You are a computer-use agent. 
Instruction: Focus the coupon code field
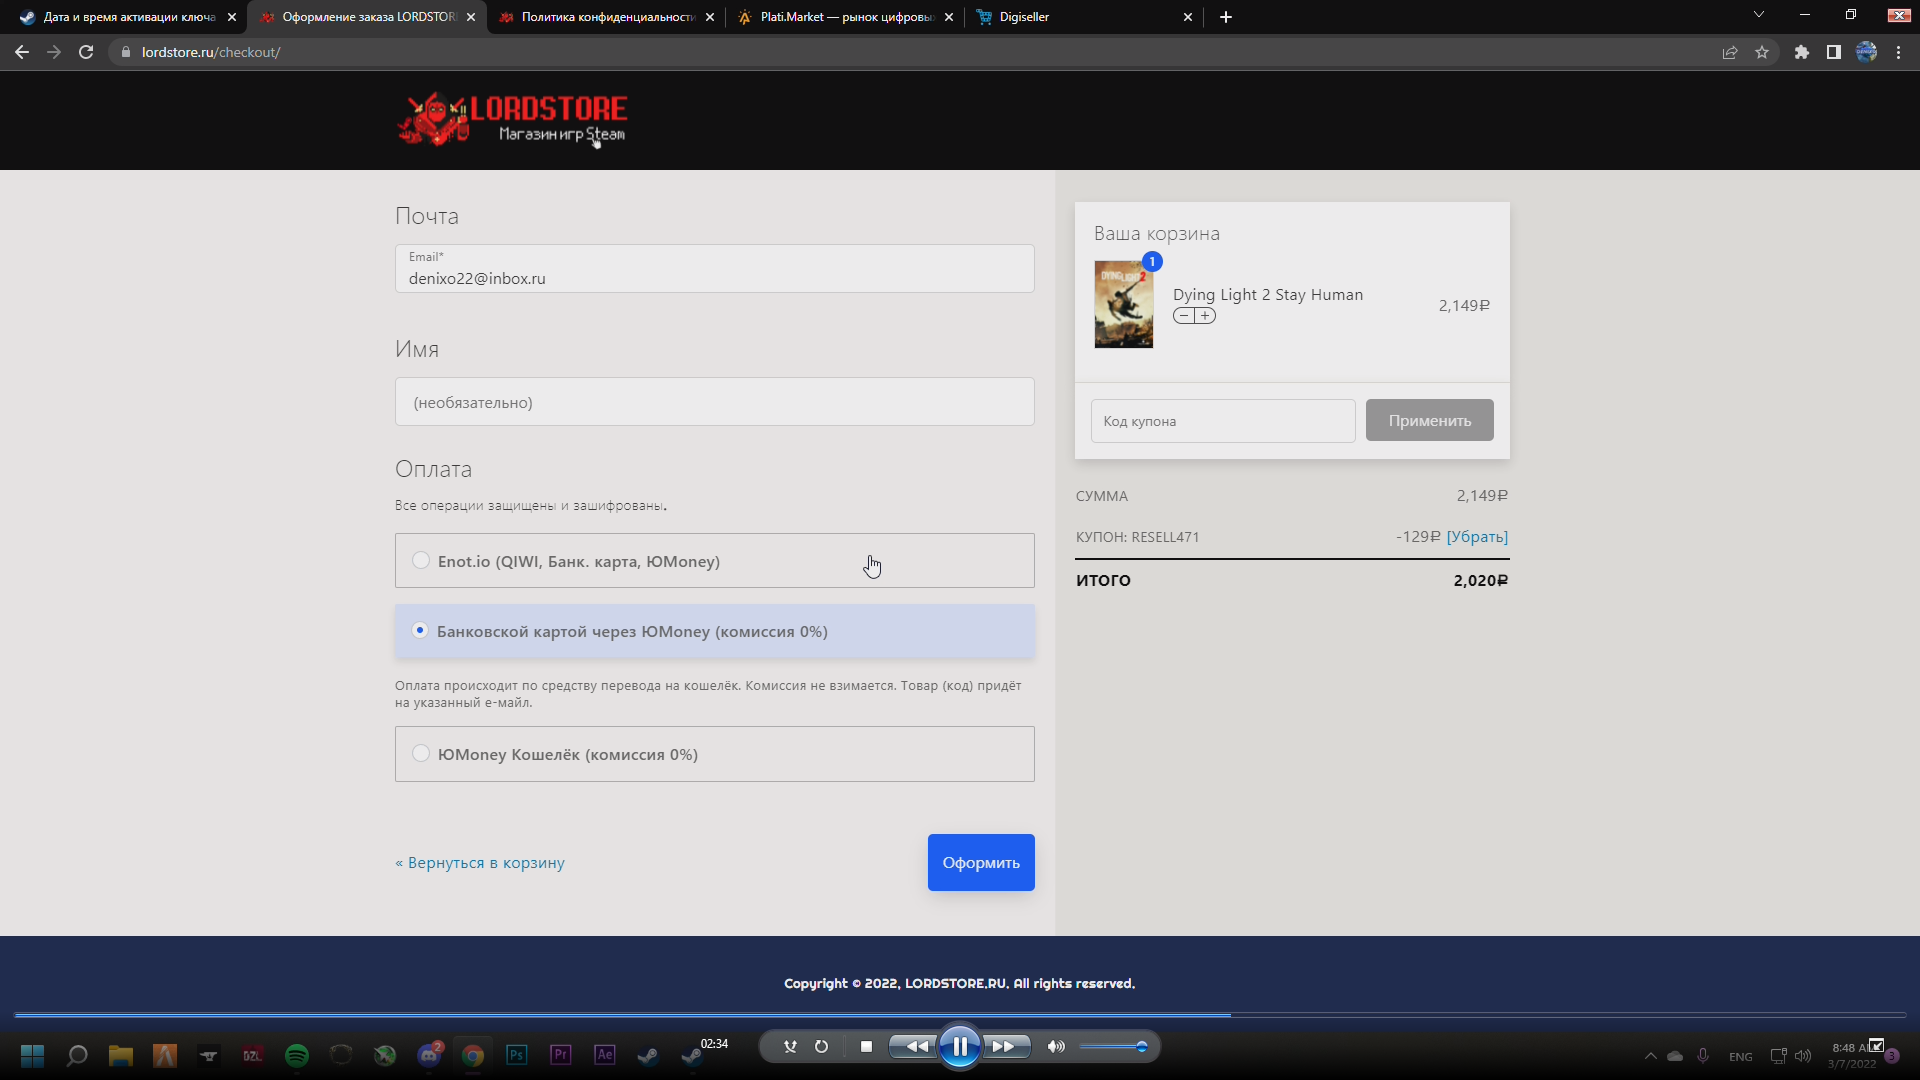point(1223,421)
